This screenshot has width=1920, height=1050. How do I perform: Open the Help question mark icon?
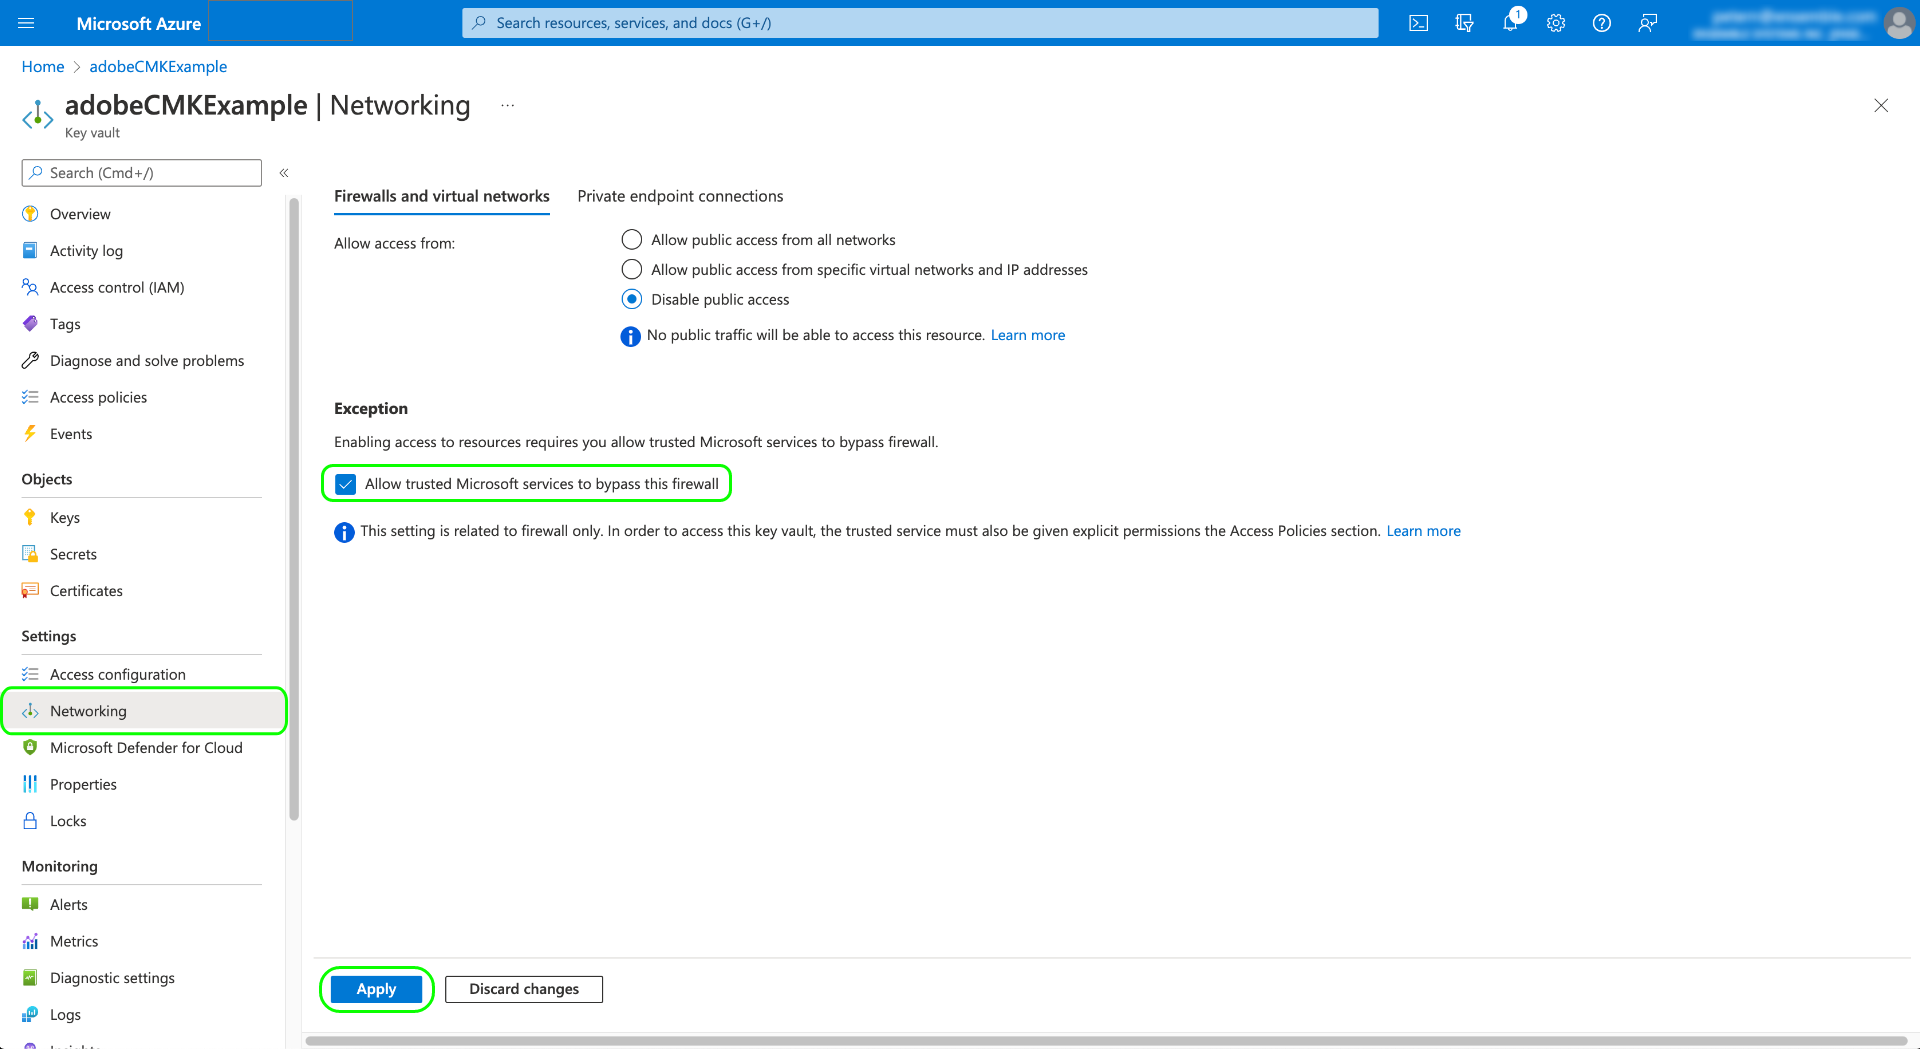[x=1602, y=23]
